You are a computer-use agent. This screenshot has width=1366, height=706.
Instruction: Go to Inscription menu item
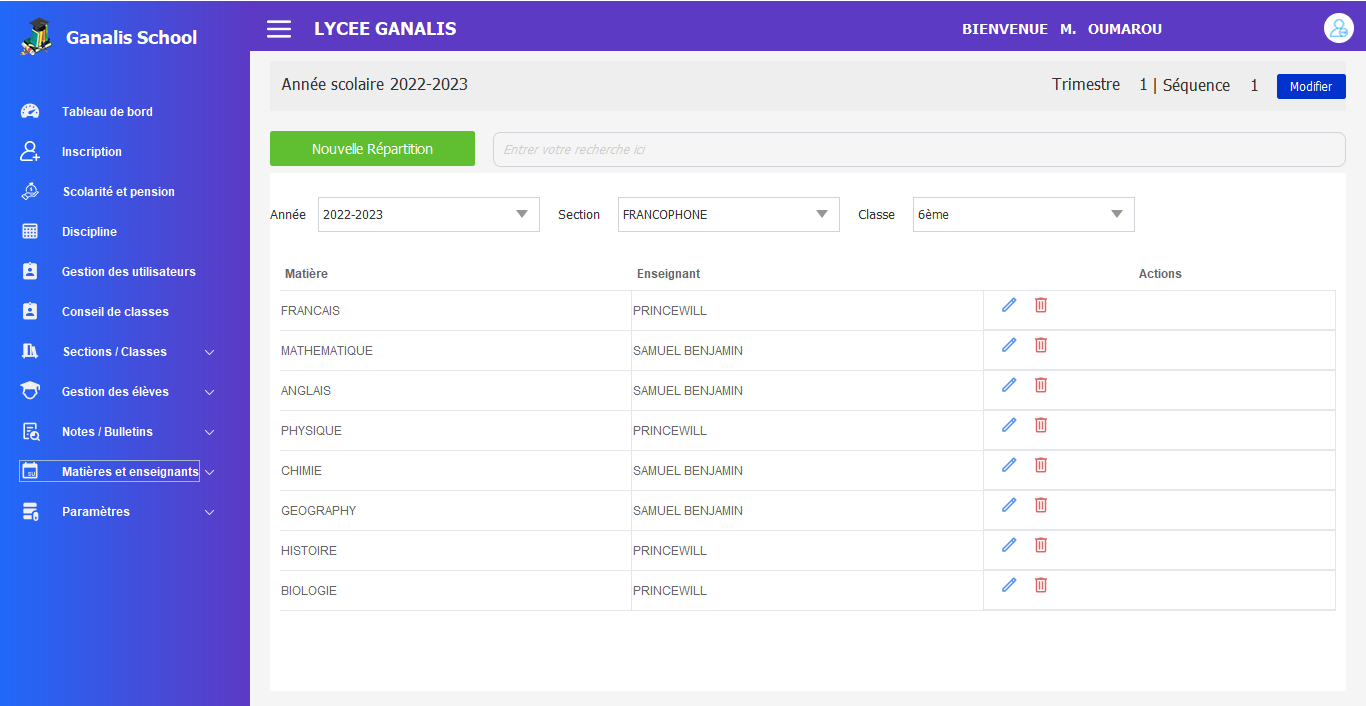92,152
